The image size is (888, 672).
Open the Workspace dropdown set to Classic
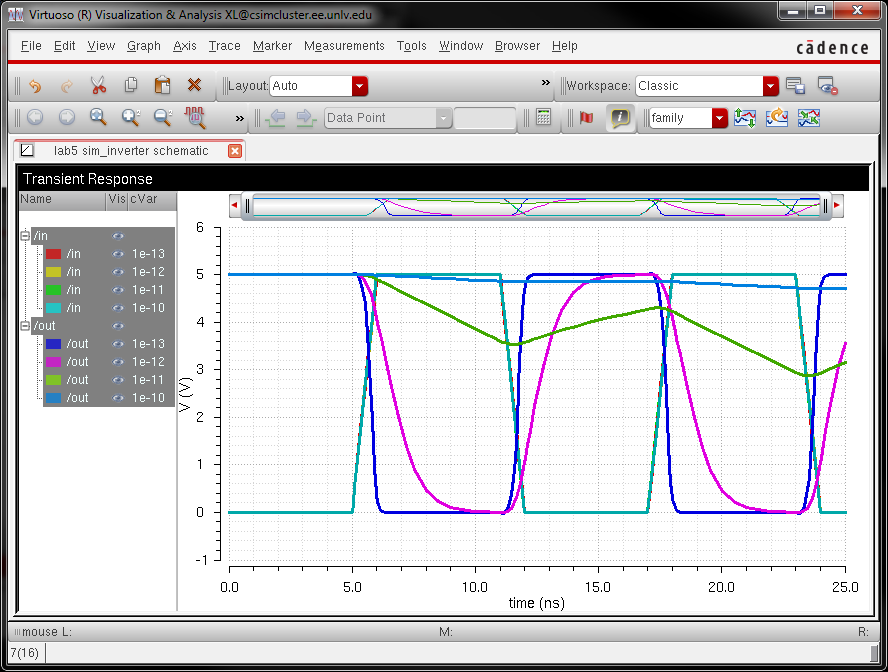[770, 86]
